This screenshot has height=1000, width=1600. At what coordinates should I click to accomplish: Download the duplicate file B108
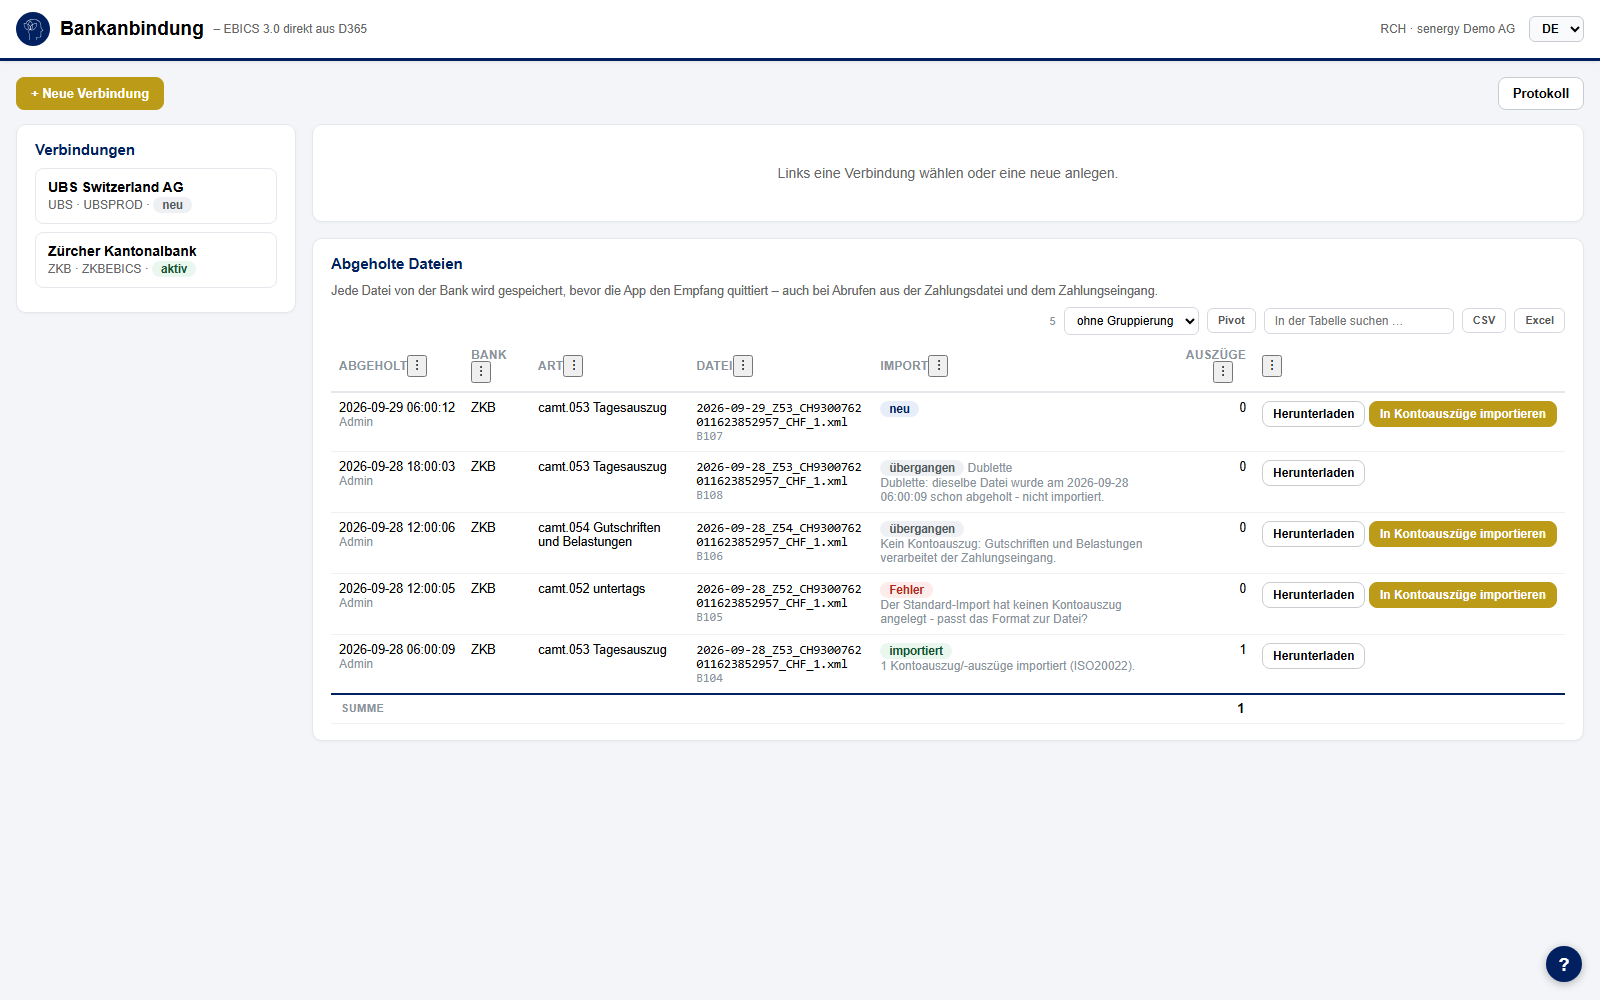tap(1313, 473)
